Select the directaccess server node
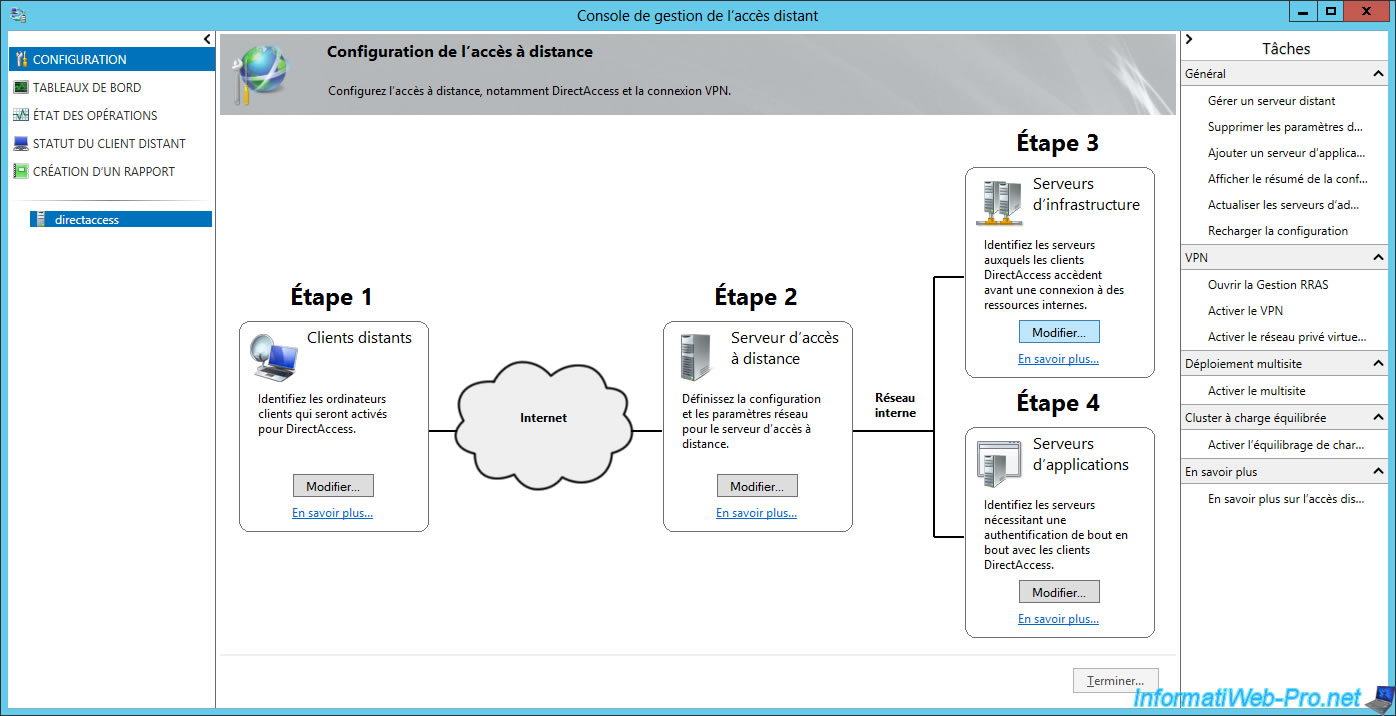 pos(86,219)
